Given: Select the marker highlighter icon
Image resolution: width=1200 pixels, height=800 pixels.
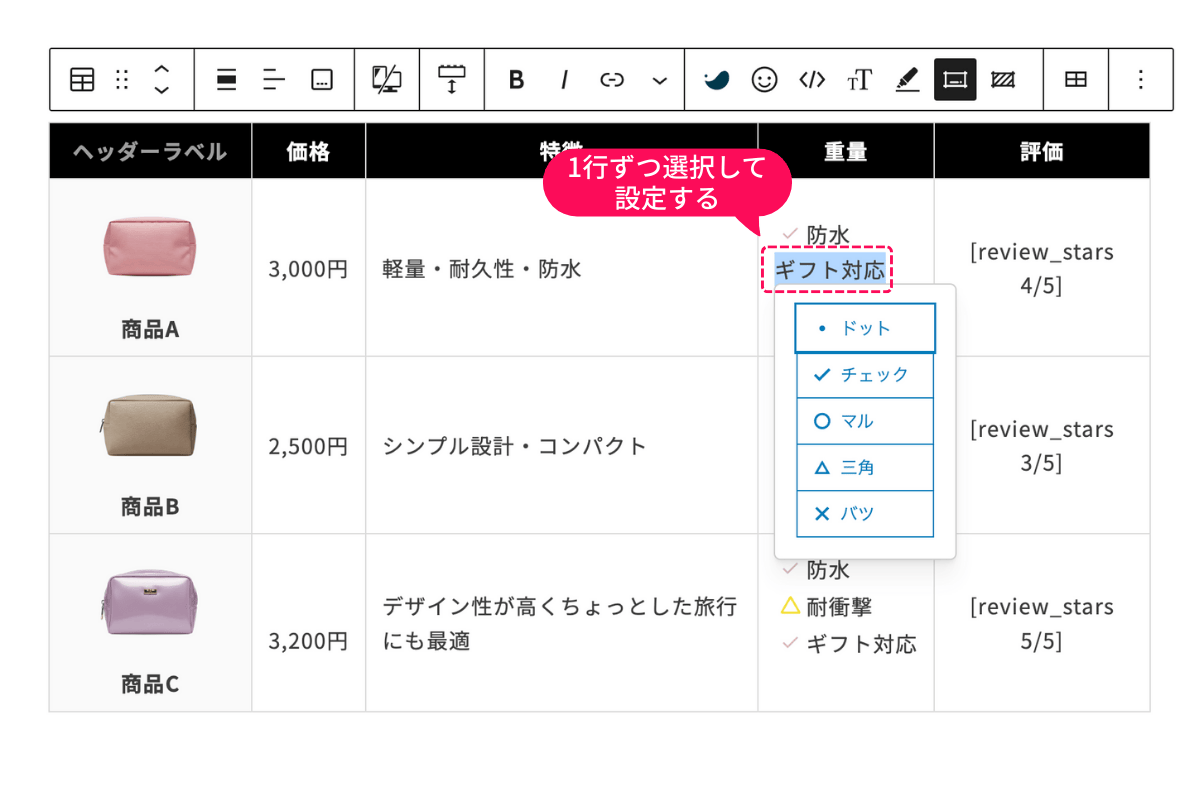Looking at the screenshot, I should click(x=906, y=79).
